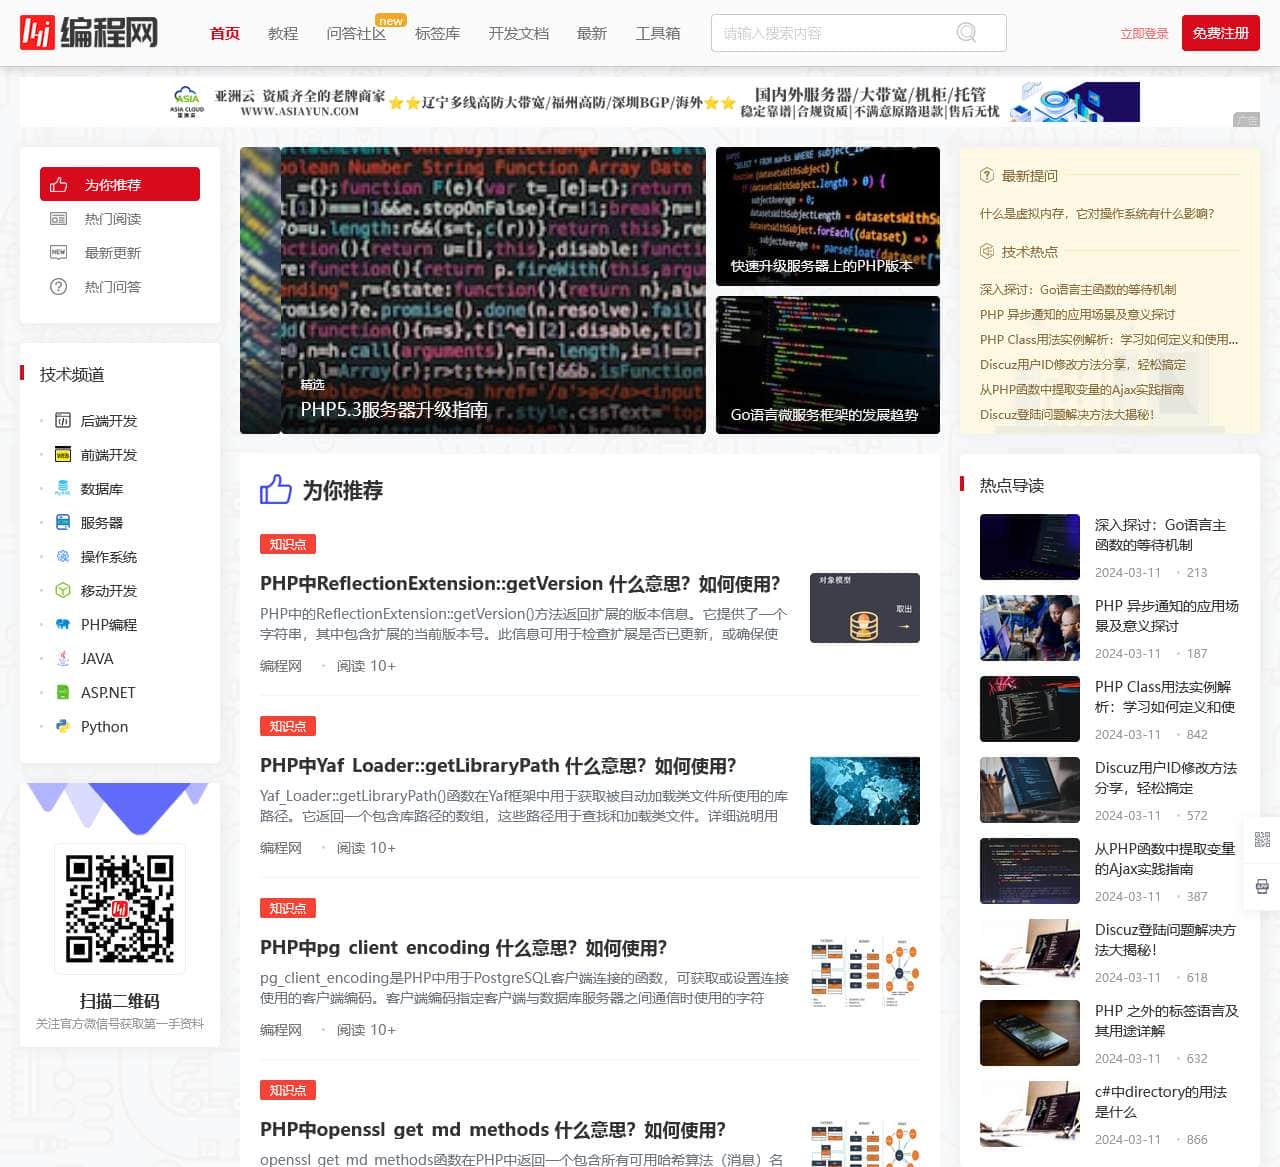
Task: Click diagram thumbnail of pg_client_encoding article
Action: click(865, 972)
